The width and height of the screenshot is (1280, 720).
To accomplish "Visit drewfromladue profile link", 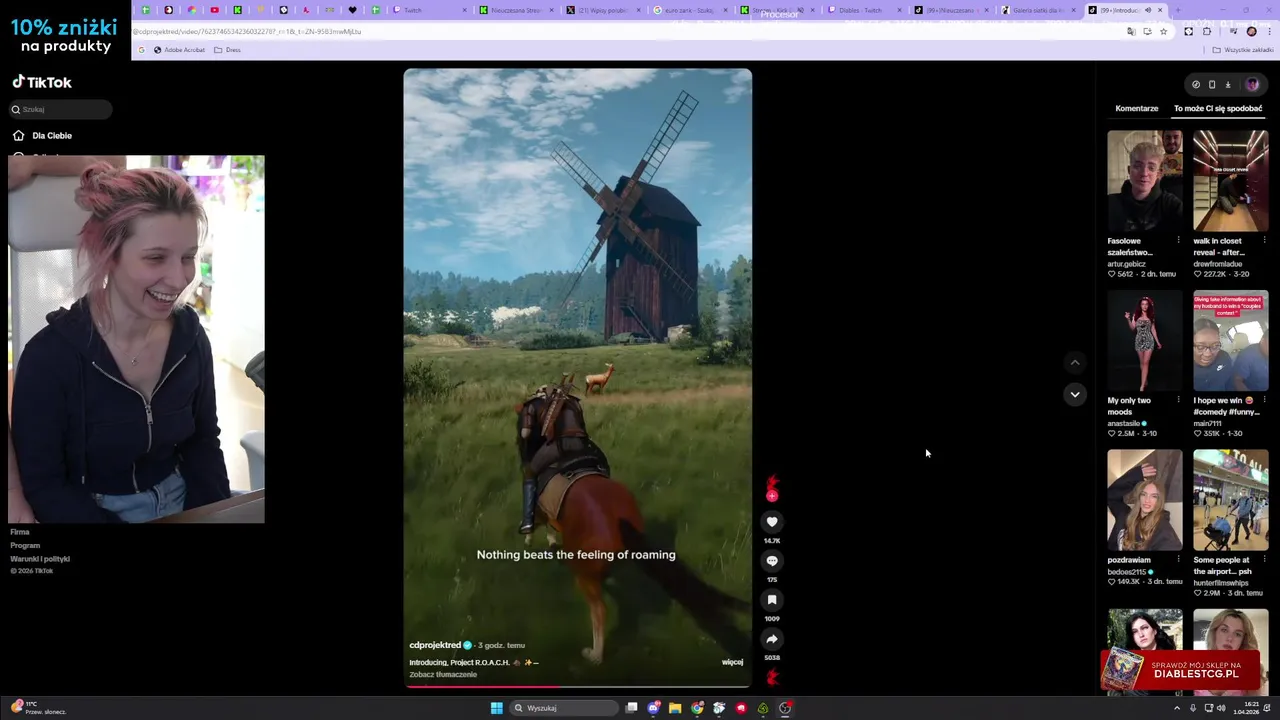I will pyautogui.click(x=1220, y=264).
